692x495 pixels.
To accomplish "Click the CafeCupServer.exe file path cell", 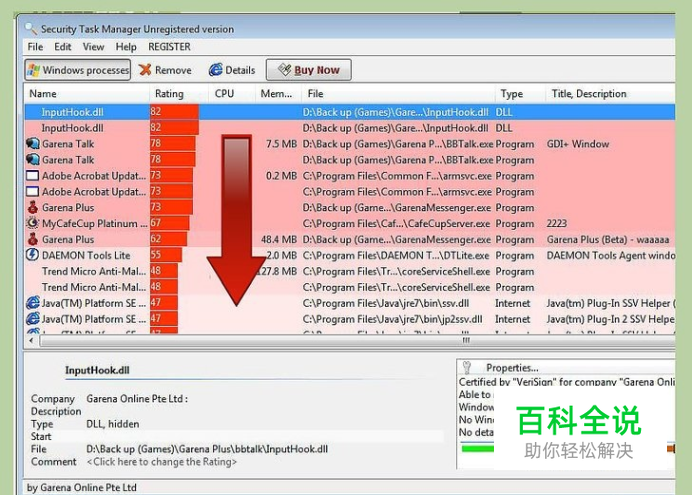I will (x=396, y=224).
